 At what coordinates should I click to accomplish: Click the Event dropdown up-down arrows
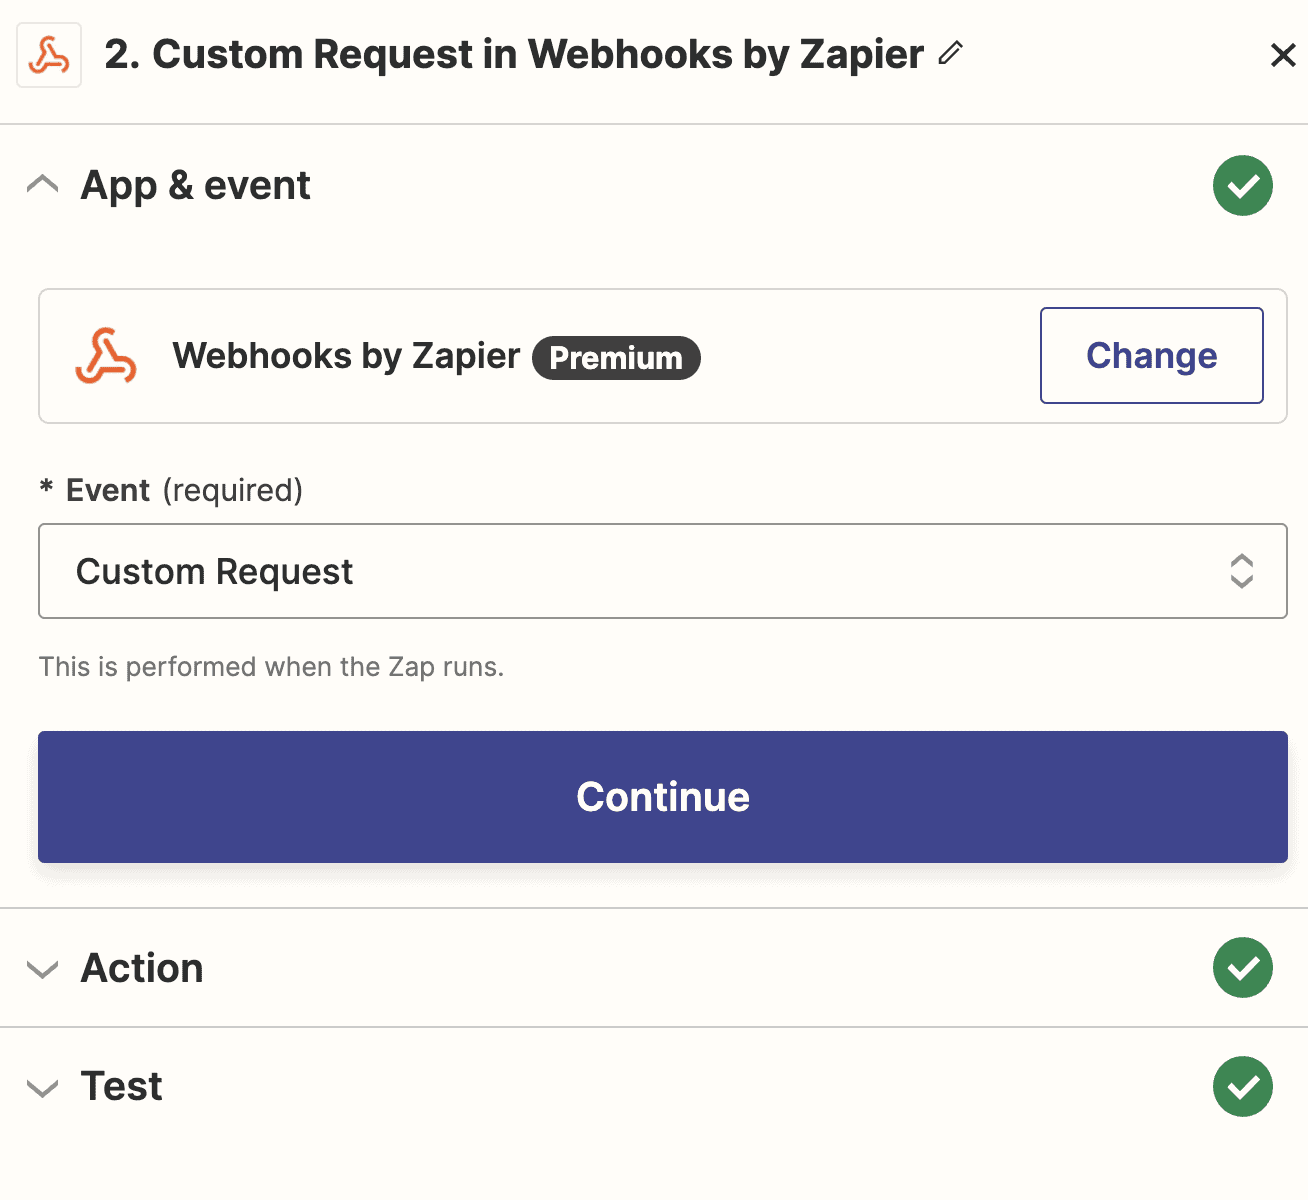1242,571
